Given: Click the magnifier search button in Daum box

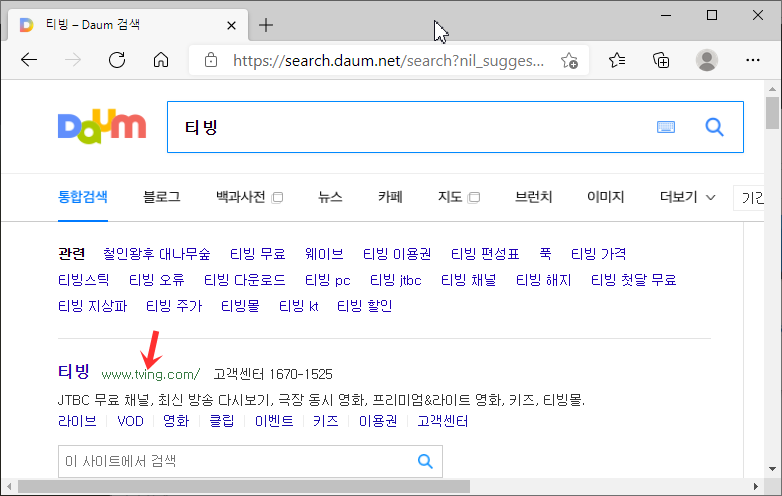Looking at the screenshot, I should [714, 127].
